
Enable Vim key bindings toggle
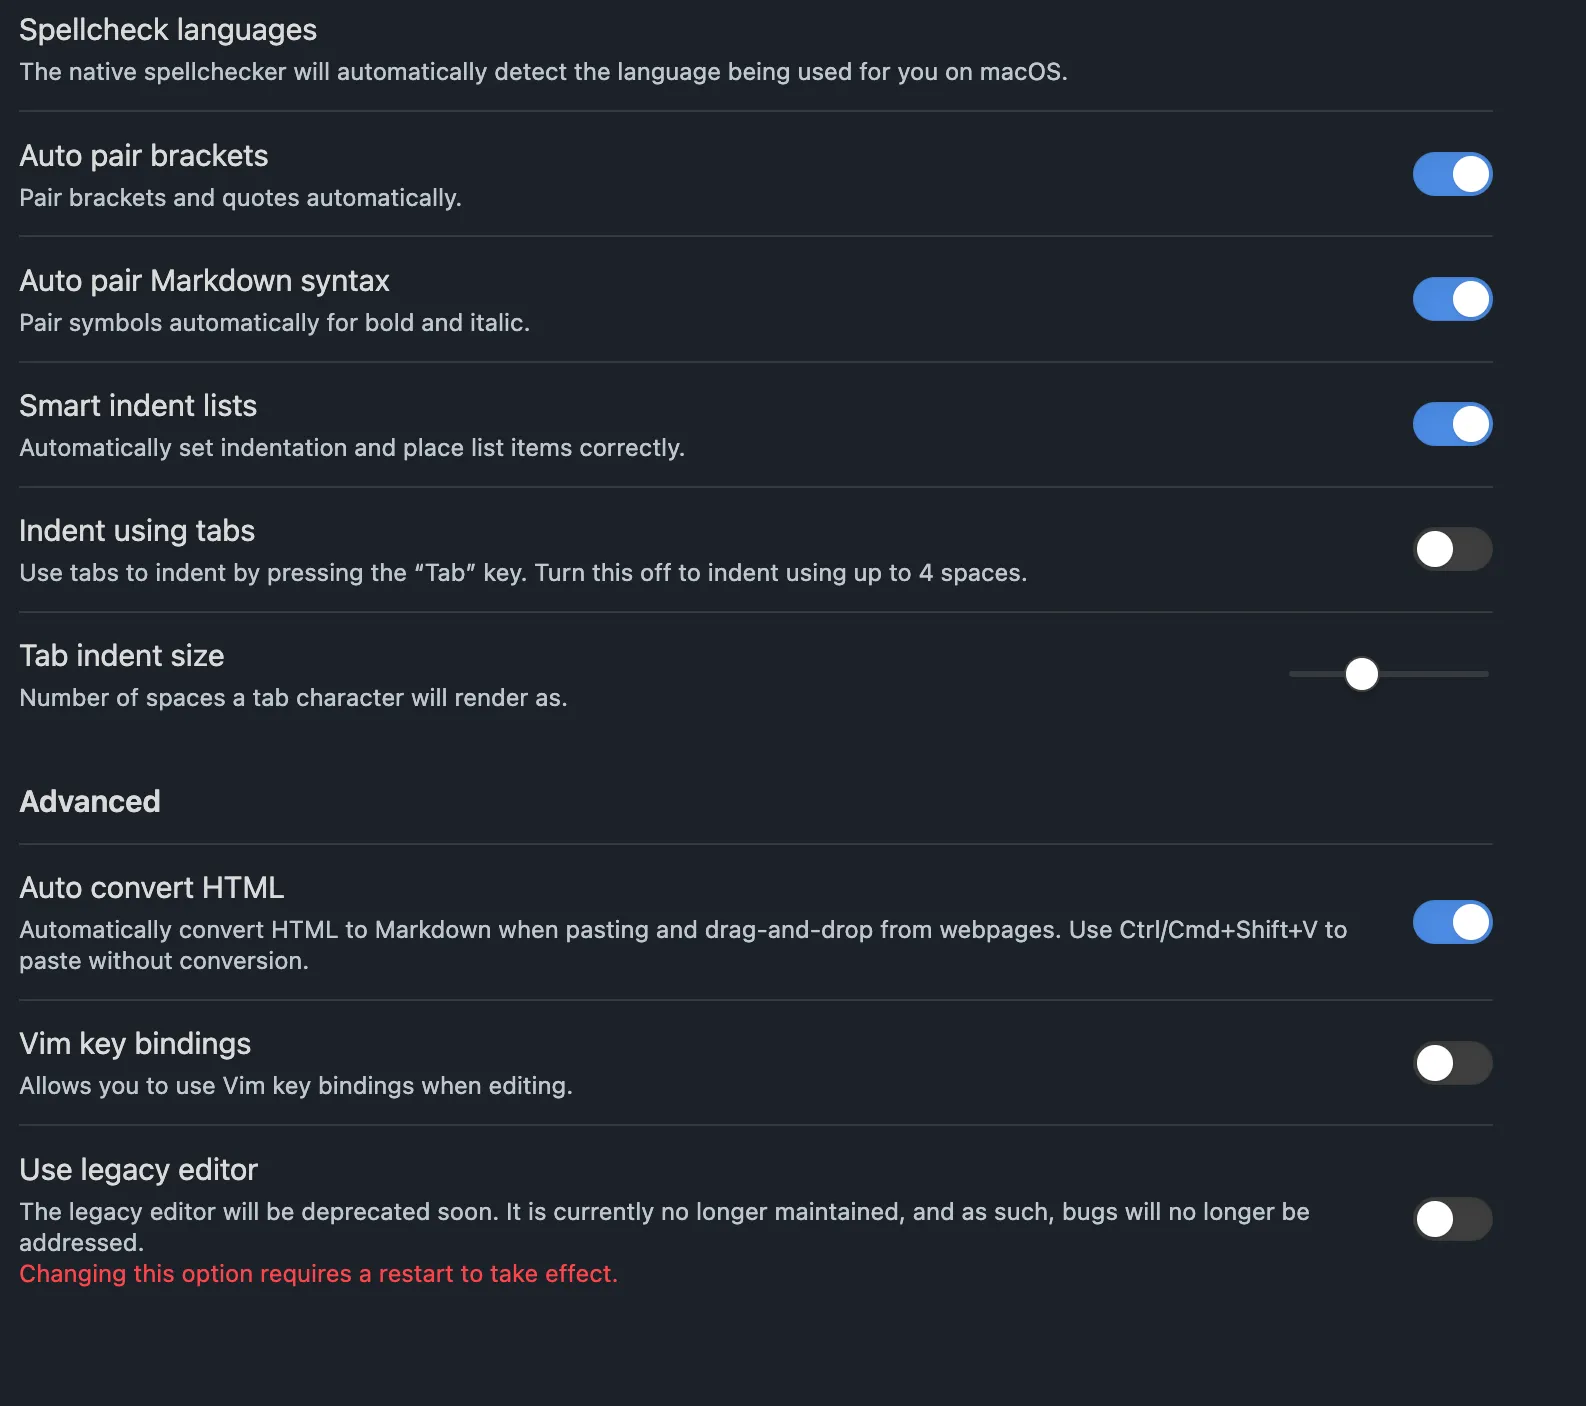(1452, 1063)
